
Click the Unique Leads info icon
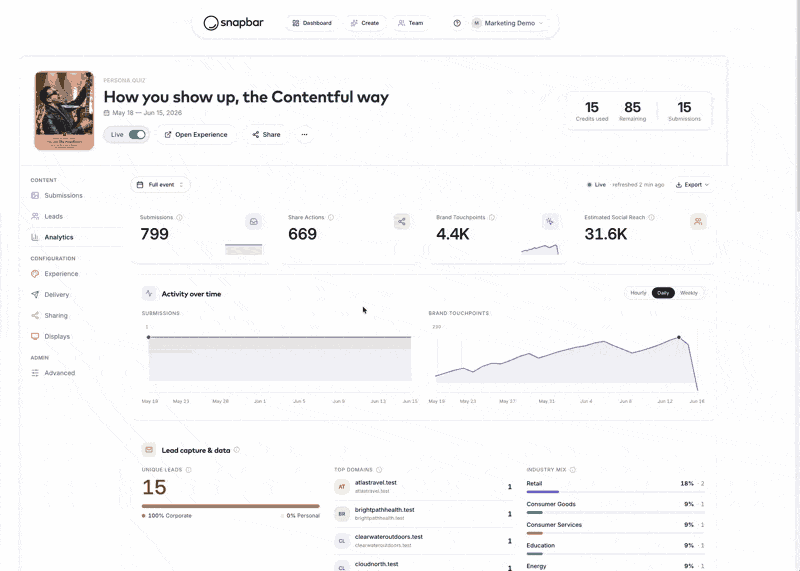188,470
